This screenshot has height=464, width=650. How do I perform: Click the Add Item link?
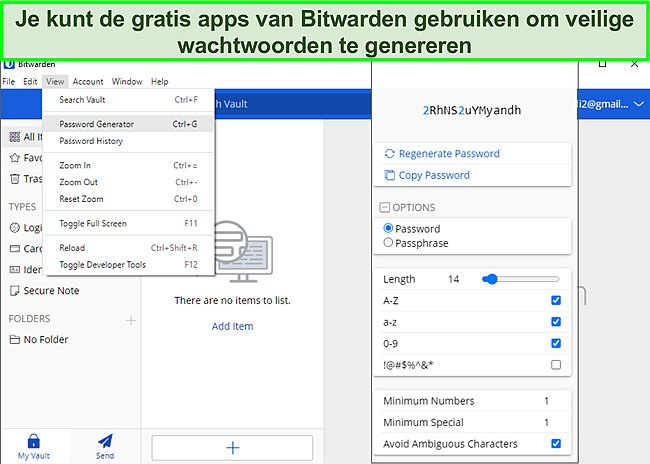[233, 326]
